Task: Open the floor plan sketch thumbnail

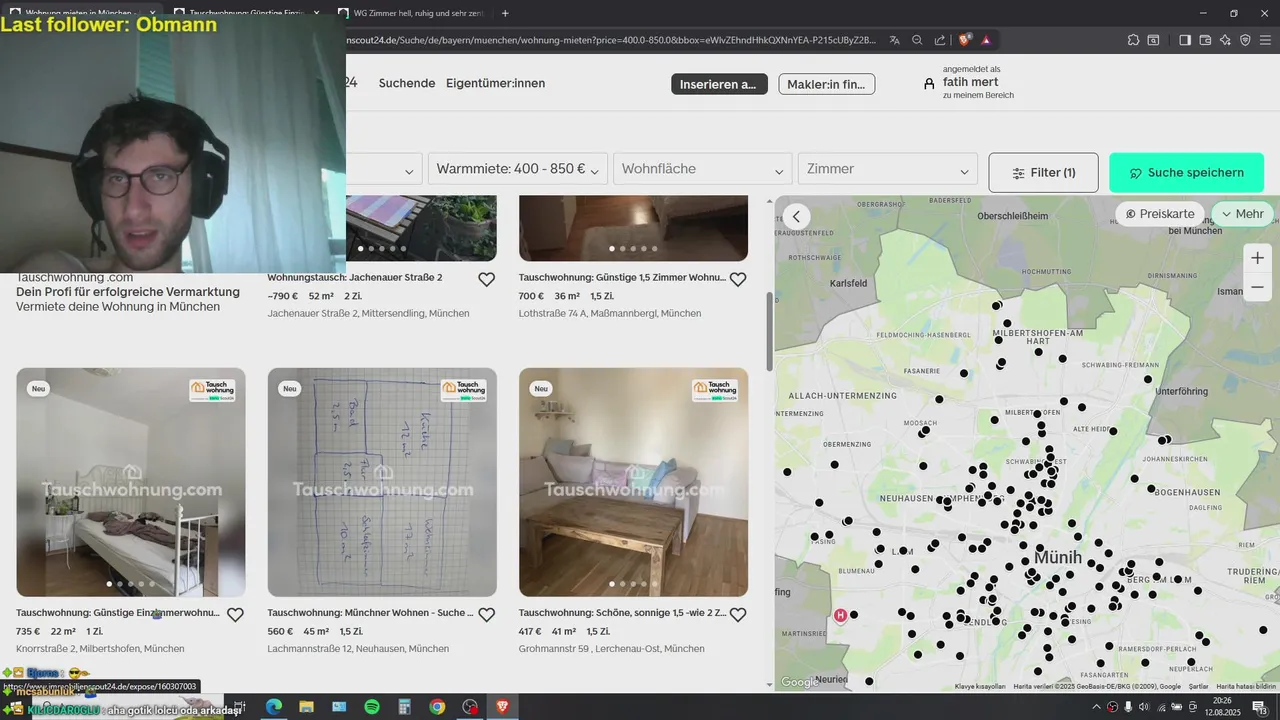Action: [382, 482]
